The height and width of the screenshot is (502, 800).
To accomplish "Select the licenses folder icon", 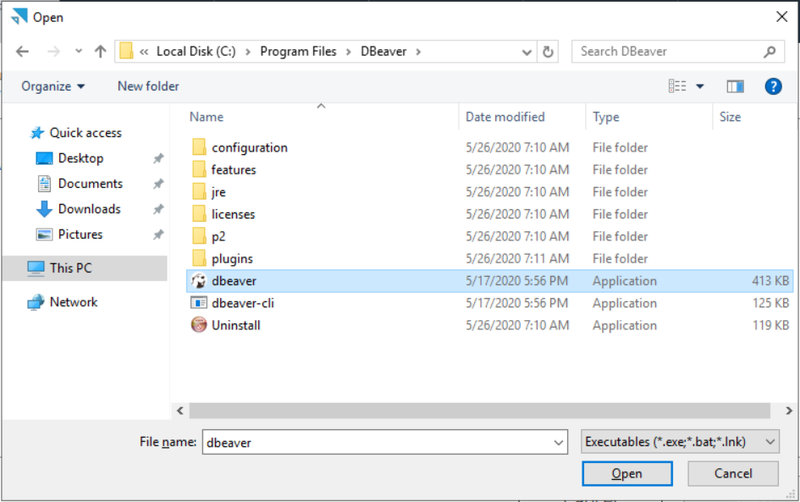I will [199, 214].
